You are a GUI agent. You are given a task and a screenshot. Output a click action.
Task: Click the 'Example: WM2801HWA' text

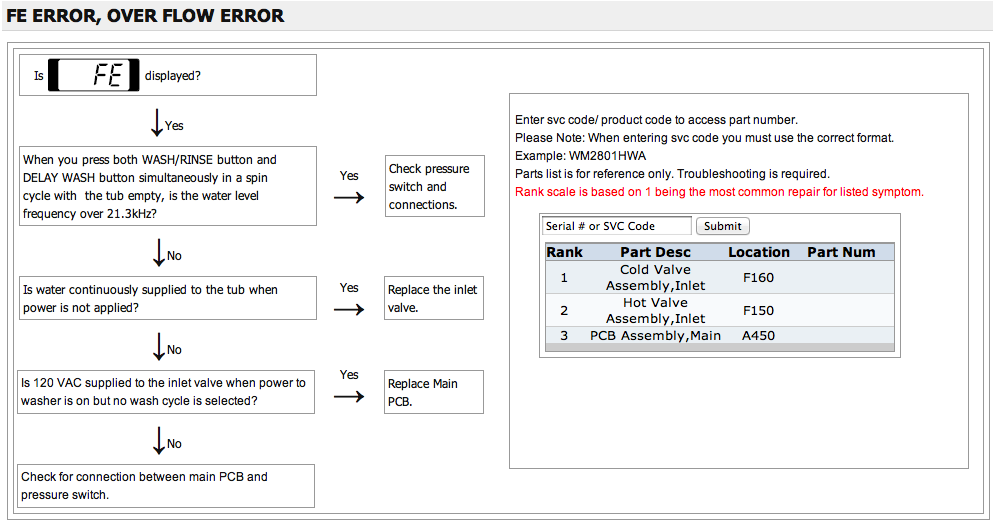(x=580, y=156)
